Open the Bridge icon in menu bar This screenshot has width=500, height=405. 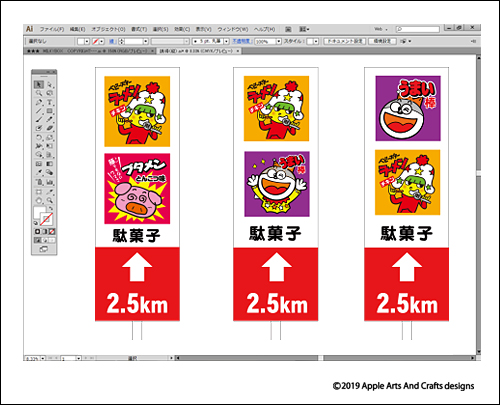click(x=288, y=29)
